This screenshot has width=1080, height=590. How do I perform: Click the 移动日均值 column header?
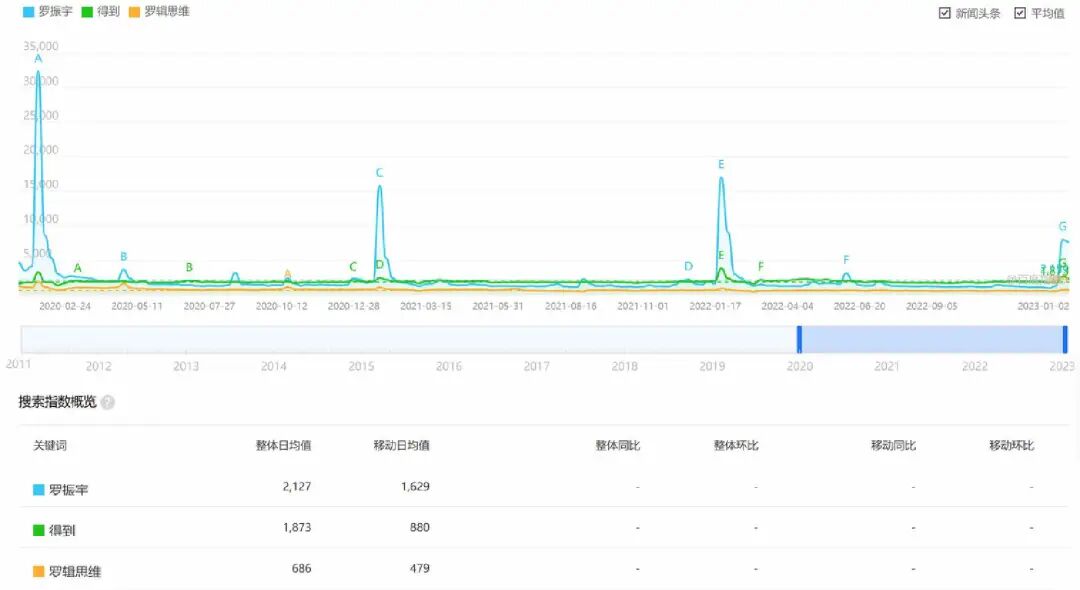402,445
